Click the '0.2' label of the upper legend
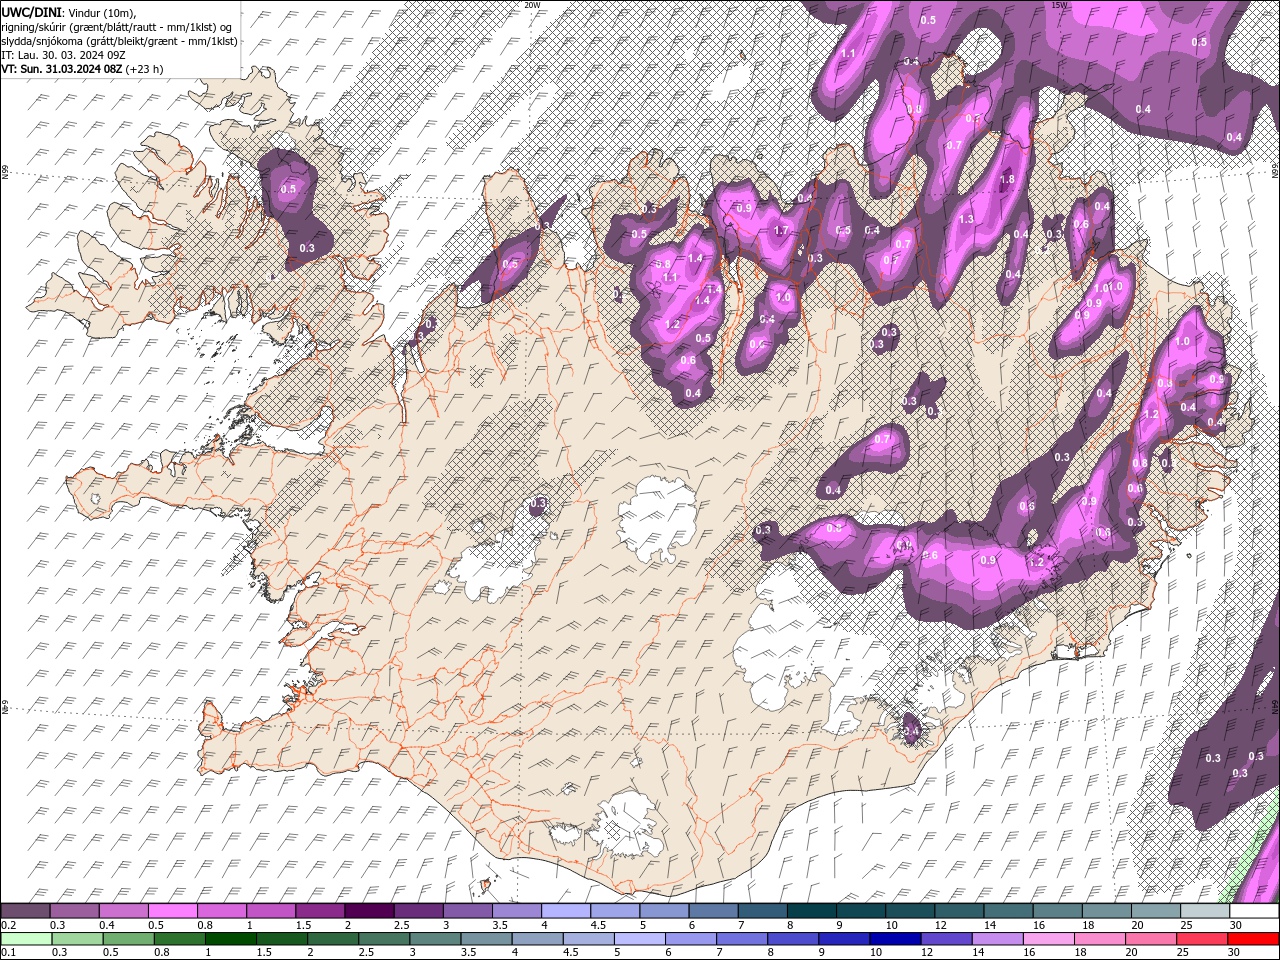 9,925
